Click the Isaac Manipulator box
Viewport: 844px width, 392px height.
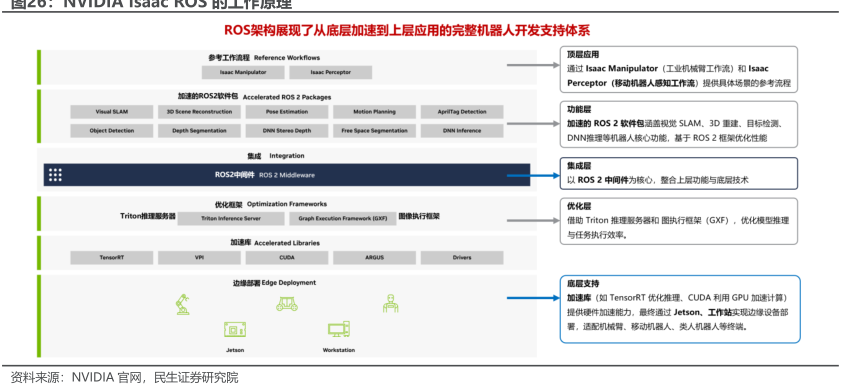[243, 72]
